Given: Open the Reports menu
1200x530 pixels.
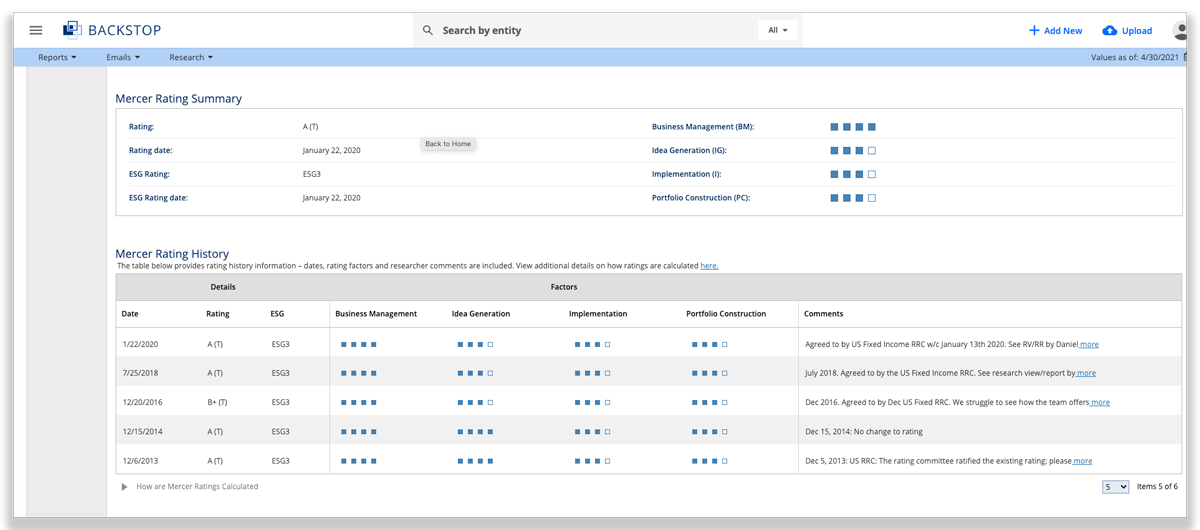Looking at the screenshot, I should pyautogui.click(x=57, y=57).
